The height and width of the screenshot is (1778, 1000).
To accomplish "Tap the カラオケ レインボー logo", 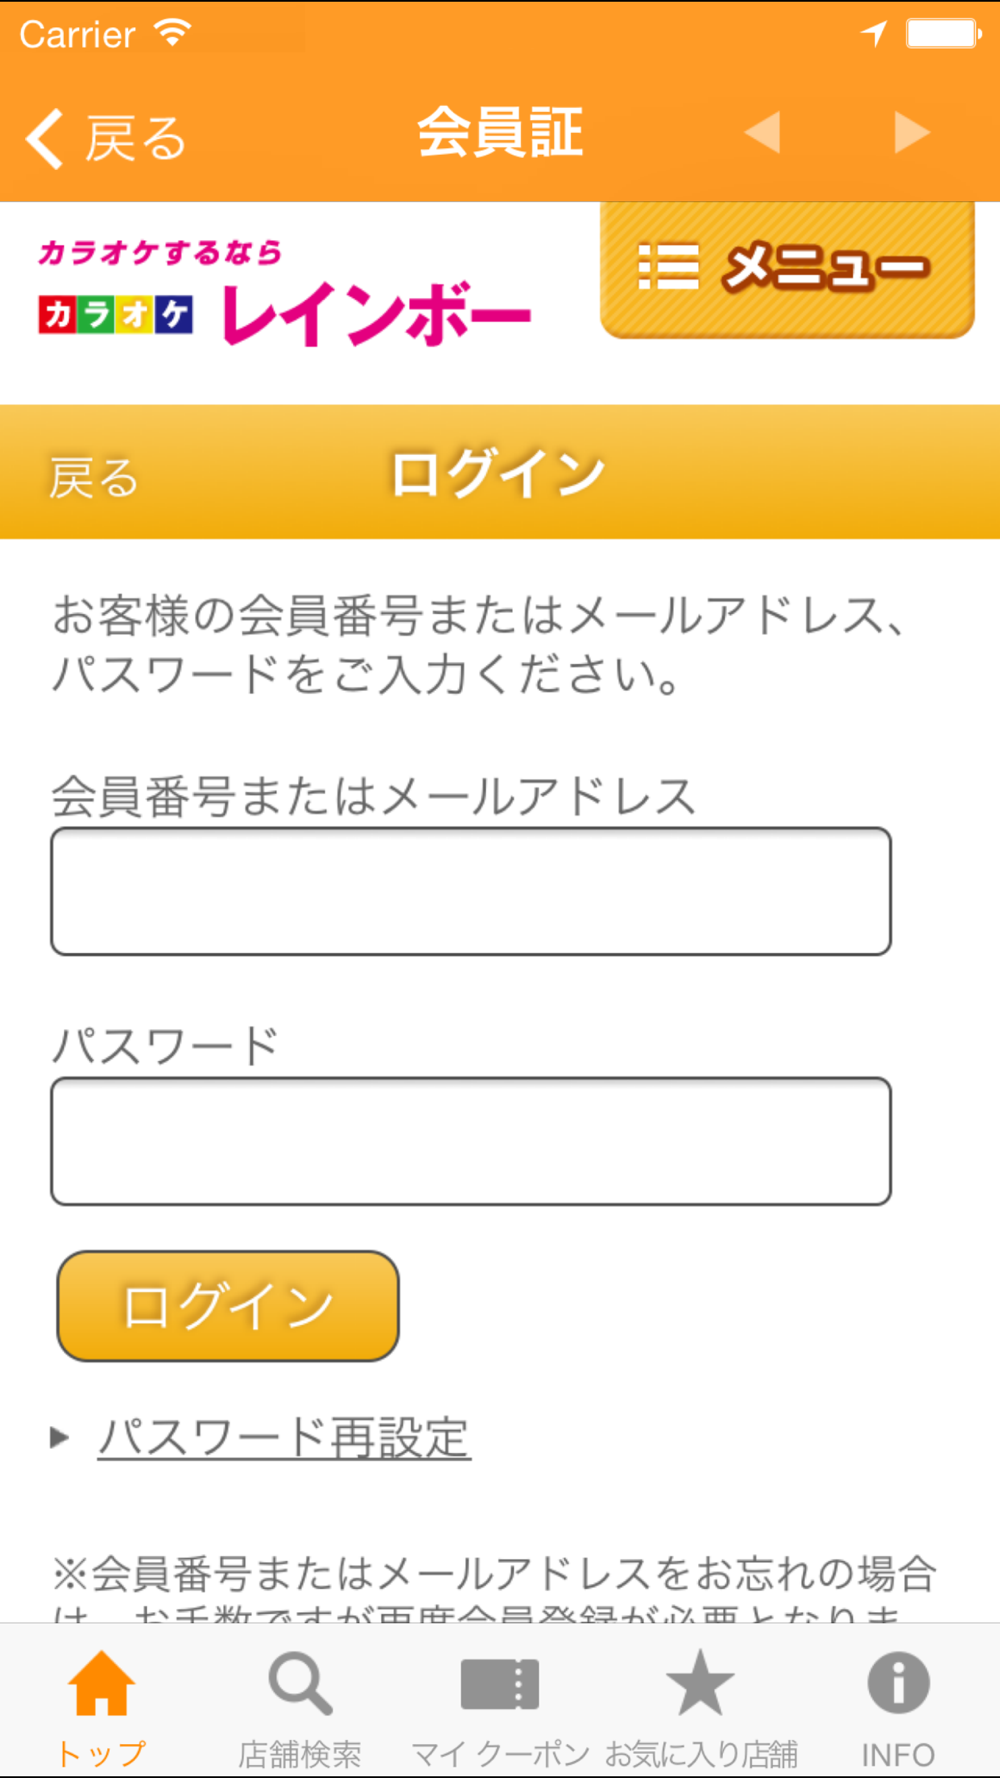I will [x=284, y=294].
